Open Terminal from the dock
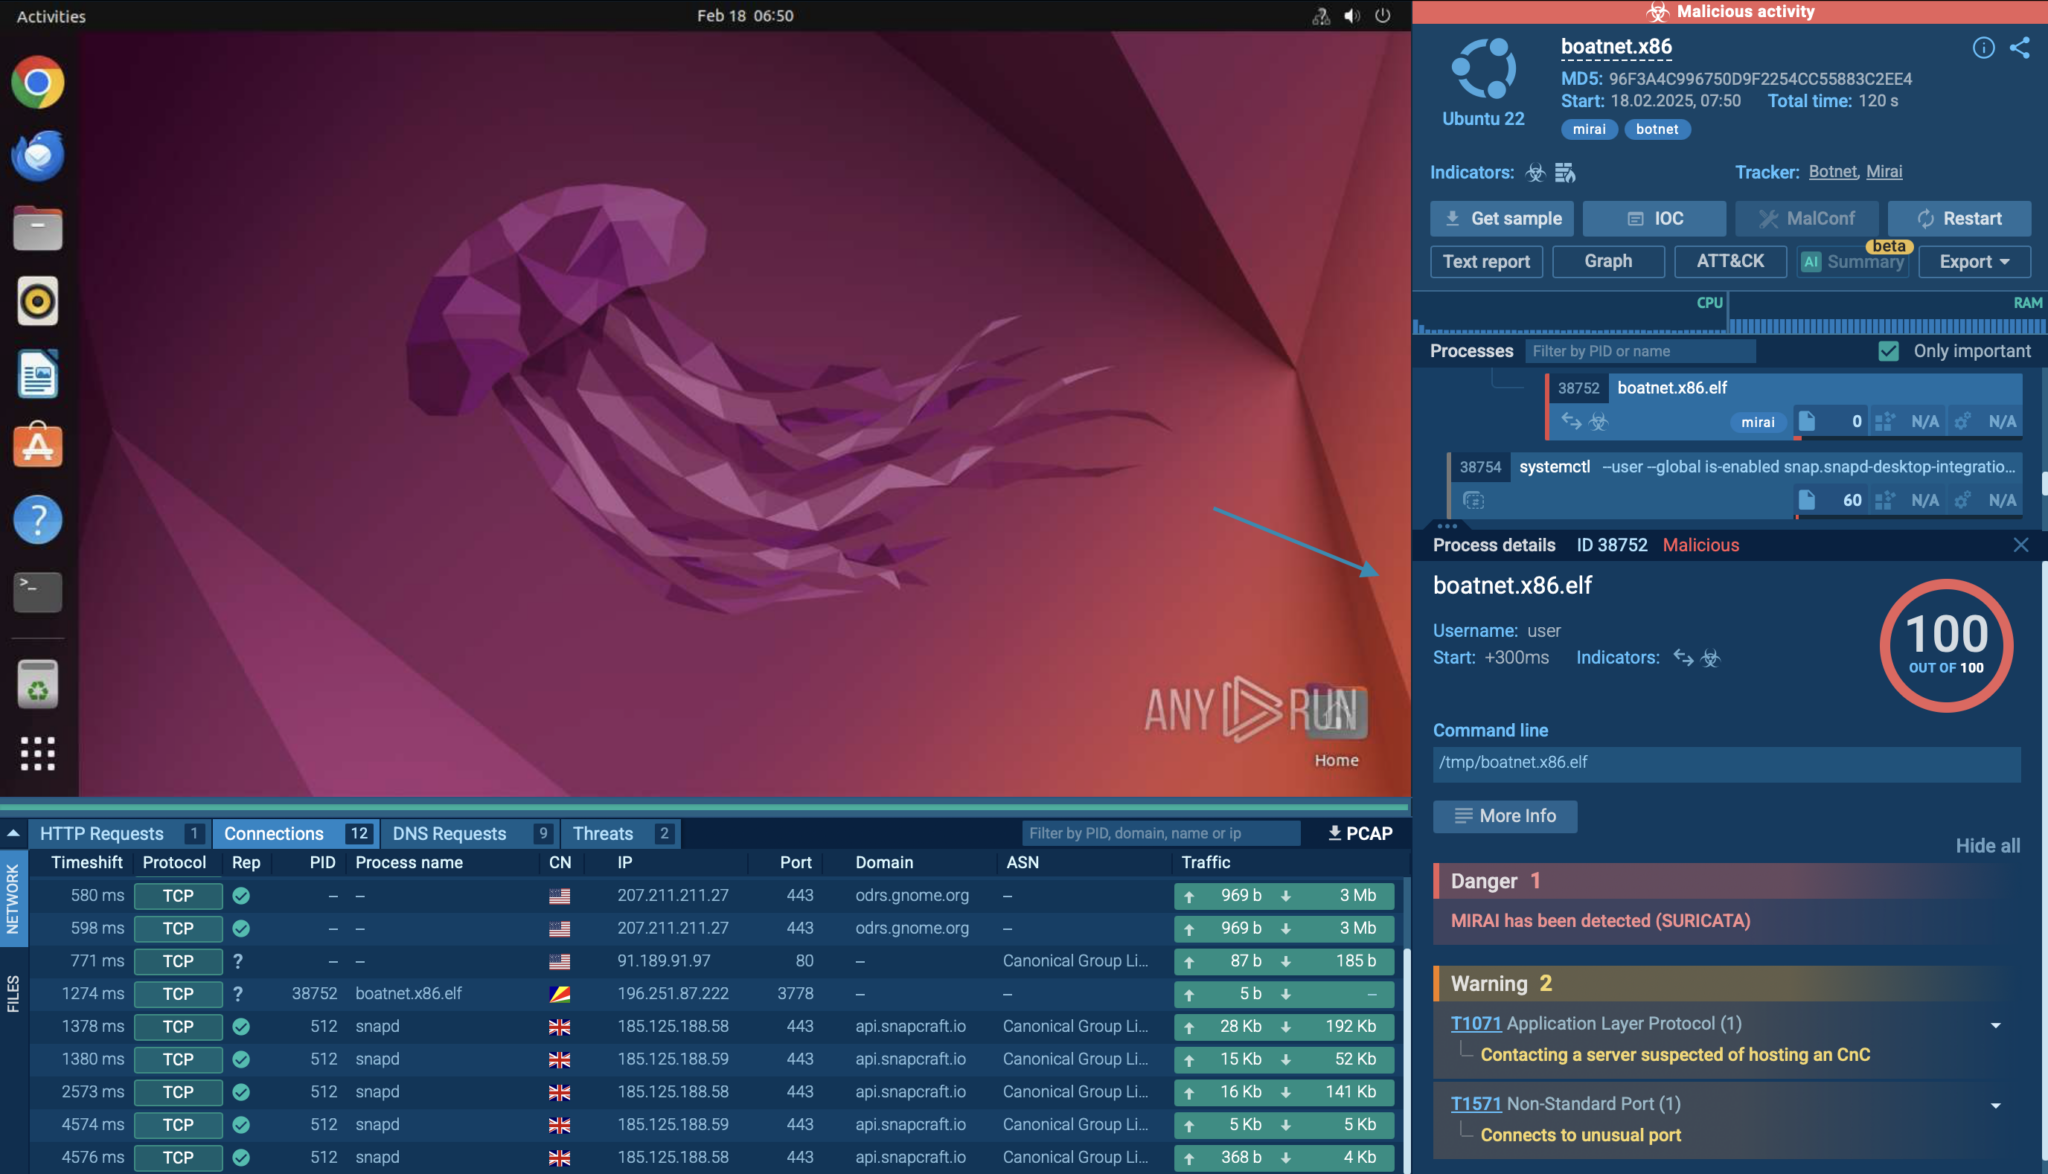Viewport: 2048px width, 1174px height. [38, 591]
